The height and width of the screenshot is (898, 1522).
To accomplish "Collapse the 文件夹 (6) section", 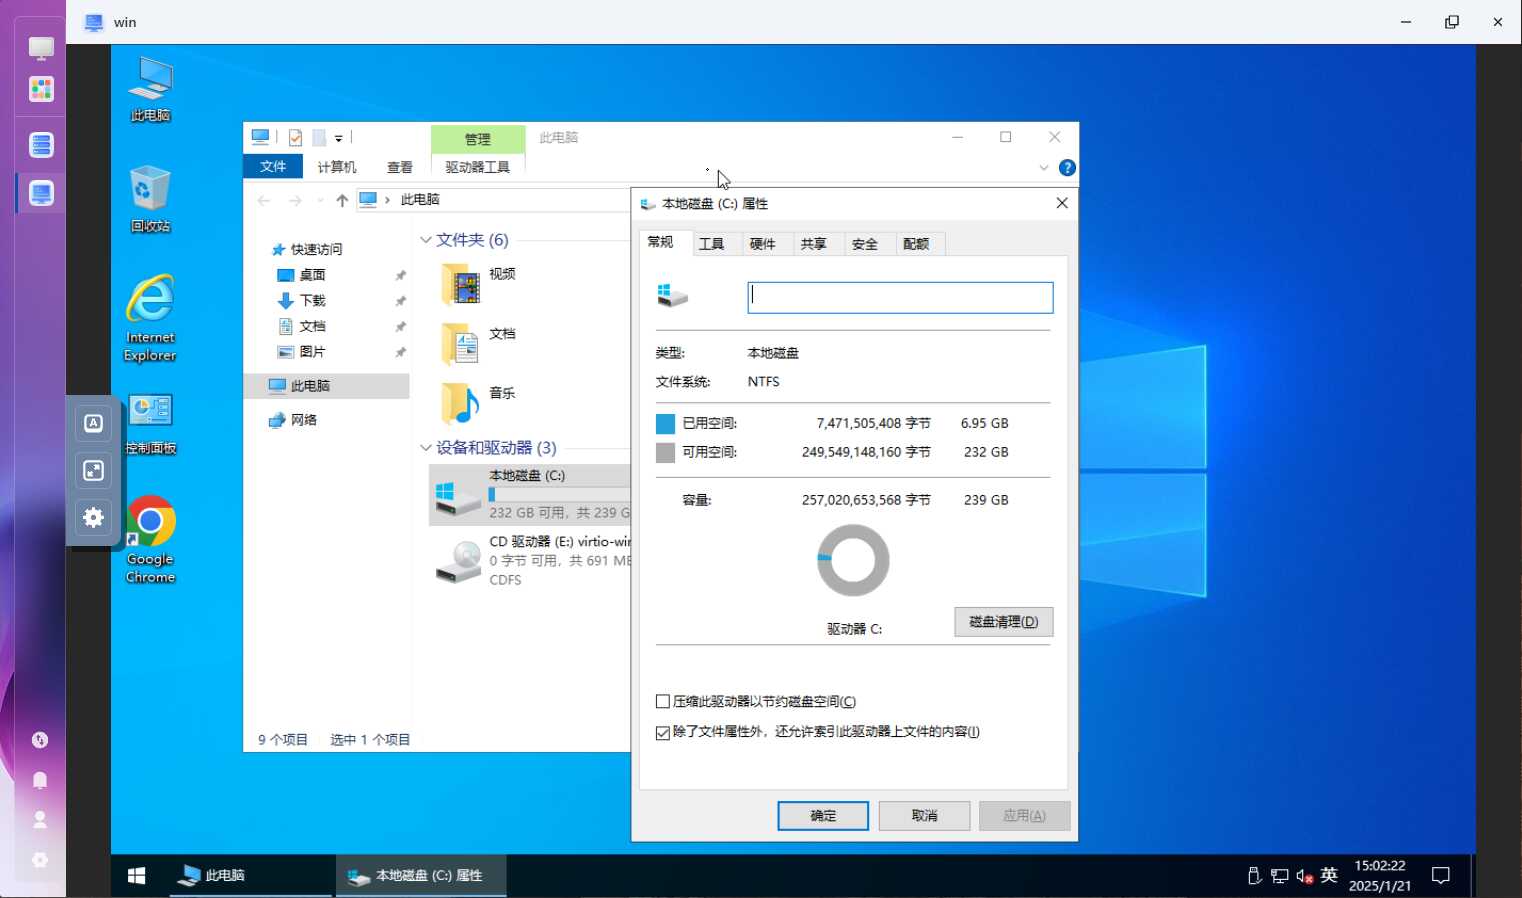I will click(426, 240).
